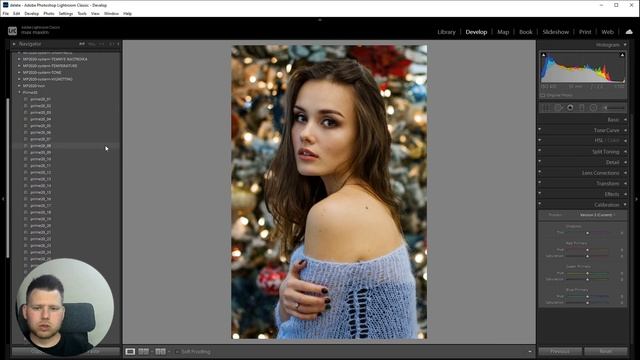Collapse the right panel group arrow
640x360 pixels.
(x=637, y=199)
